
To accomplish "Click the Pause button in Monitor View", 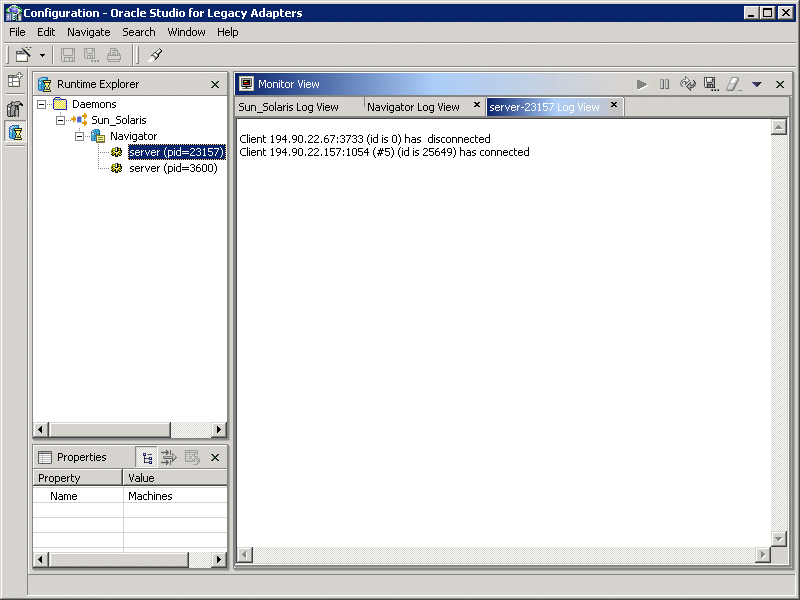I will (x=664, y=84).
